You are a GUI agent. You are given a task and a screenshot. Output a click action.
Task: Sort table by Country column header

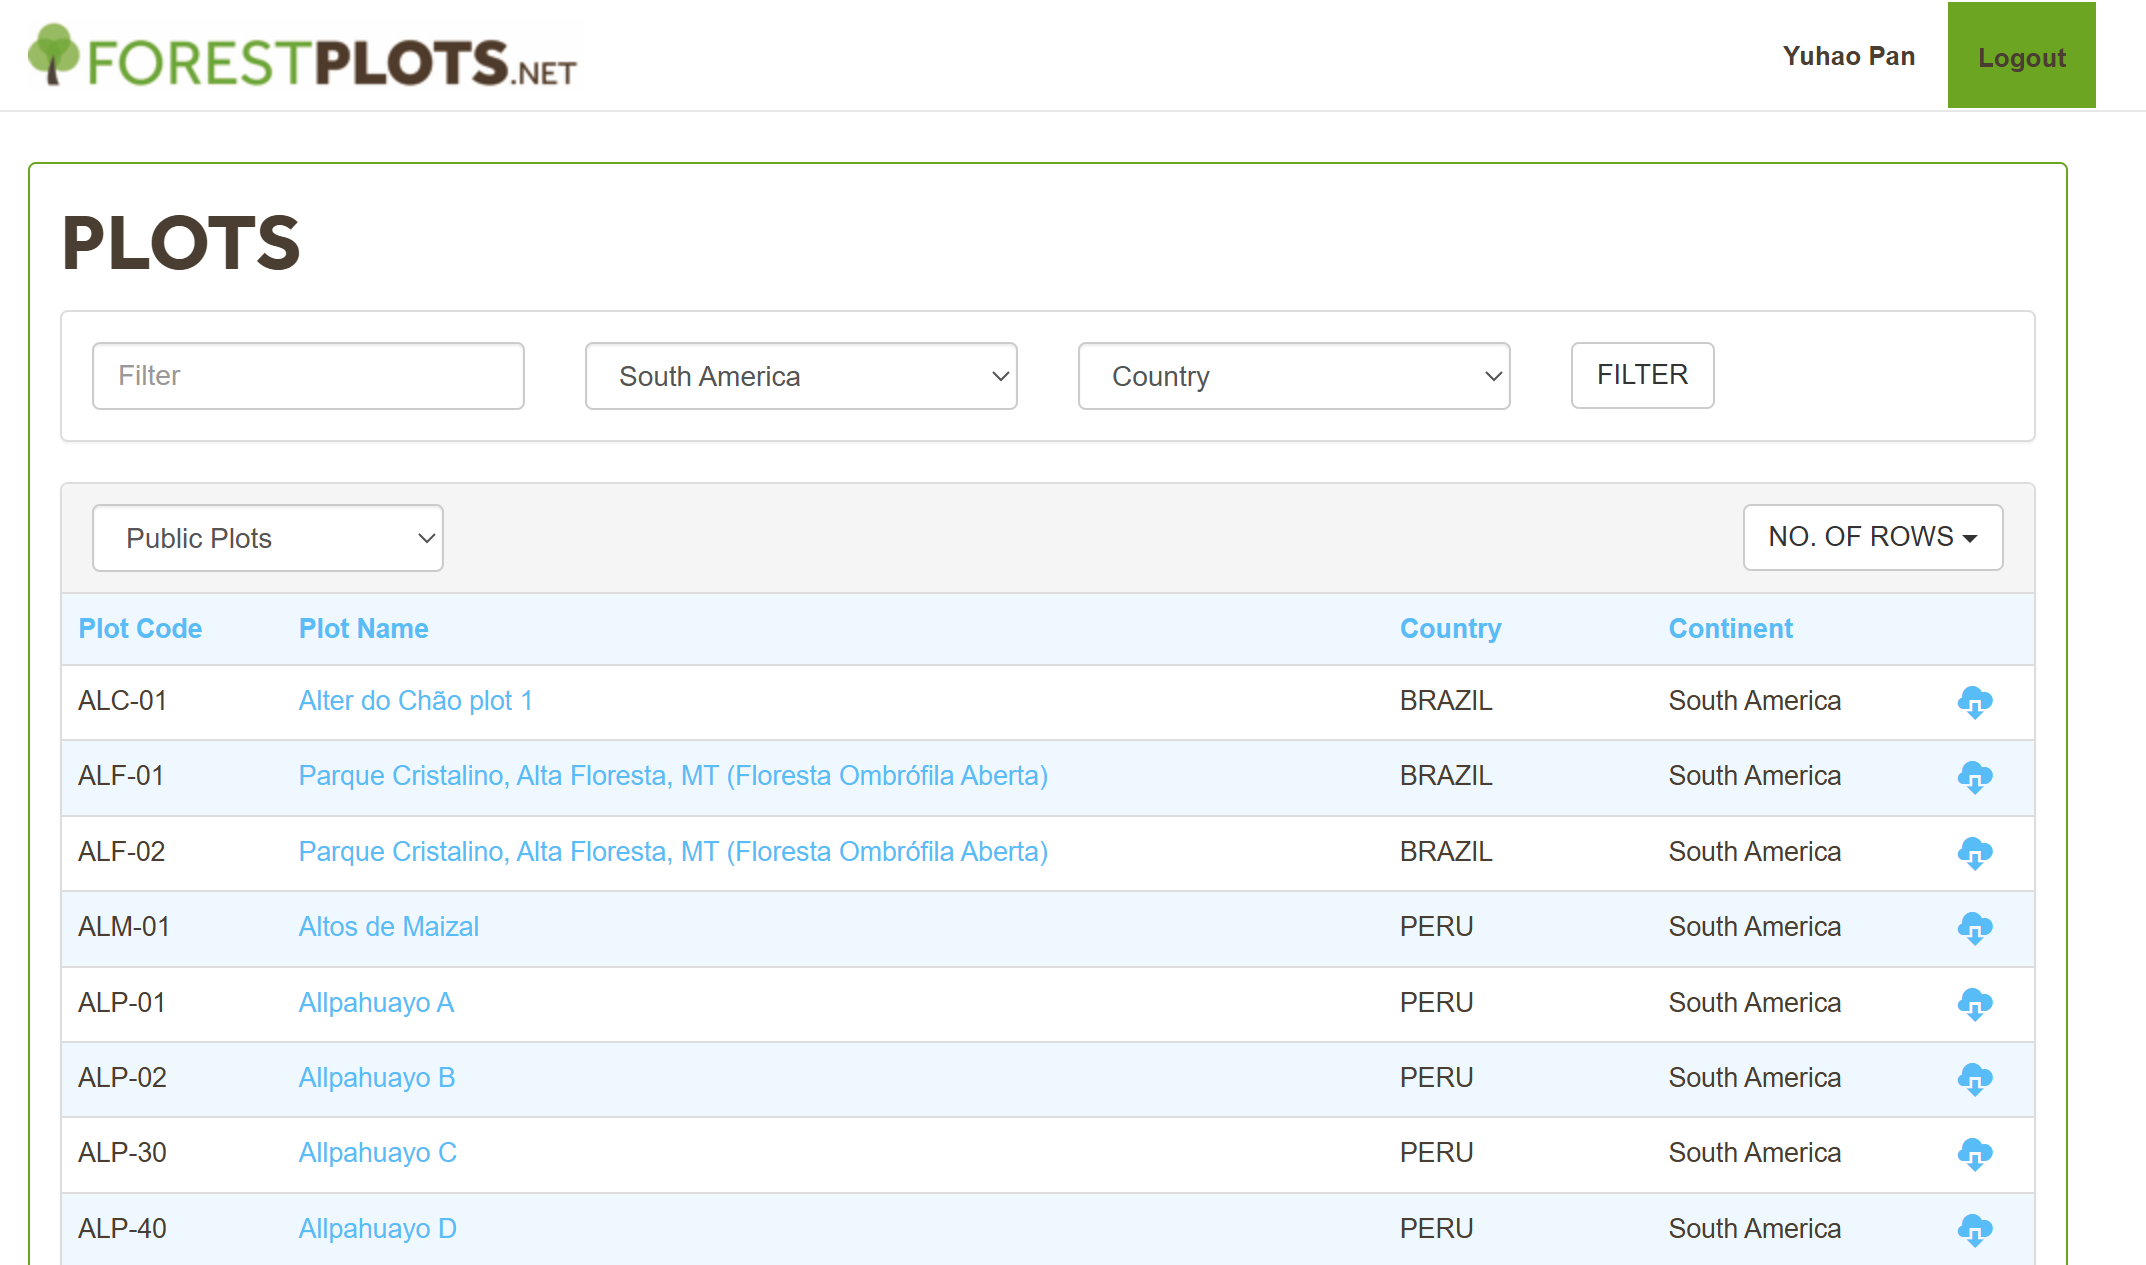[1450, 628]
